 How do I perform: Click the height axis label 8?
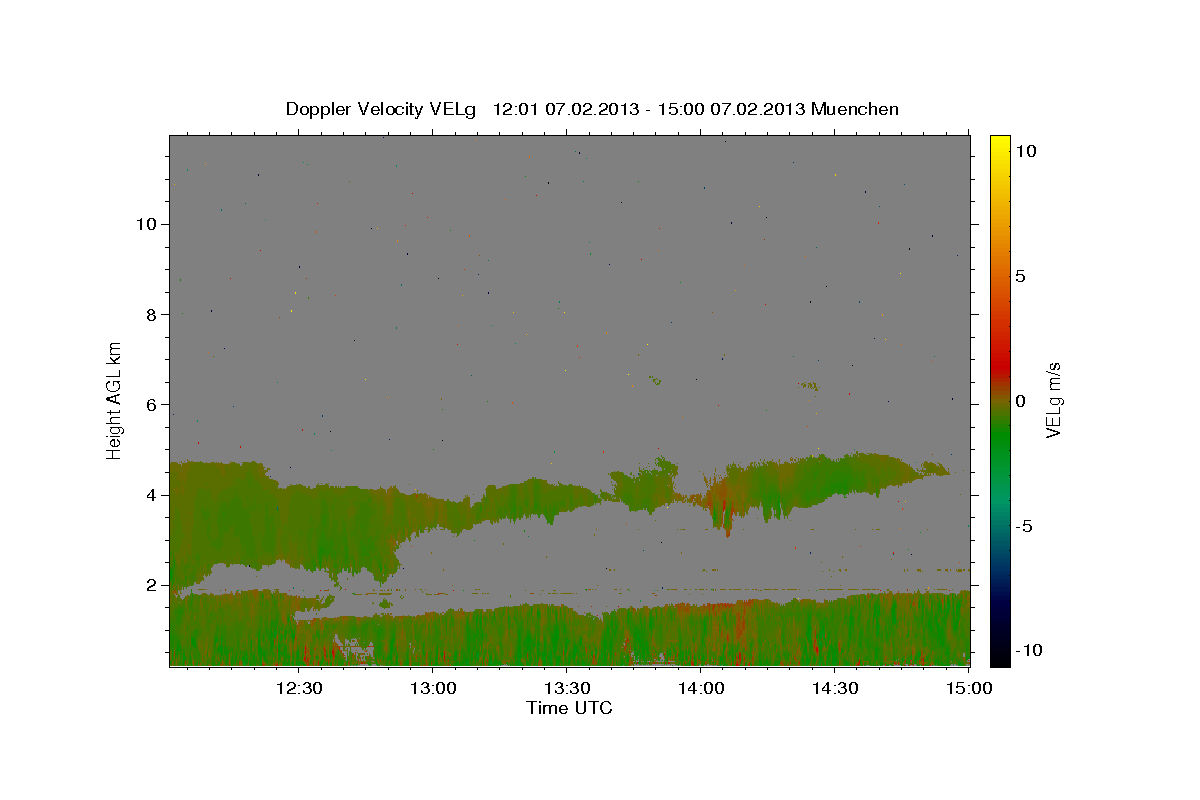pos(153,314)
